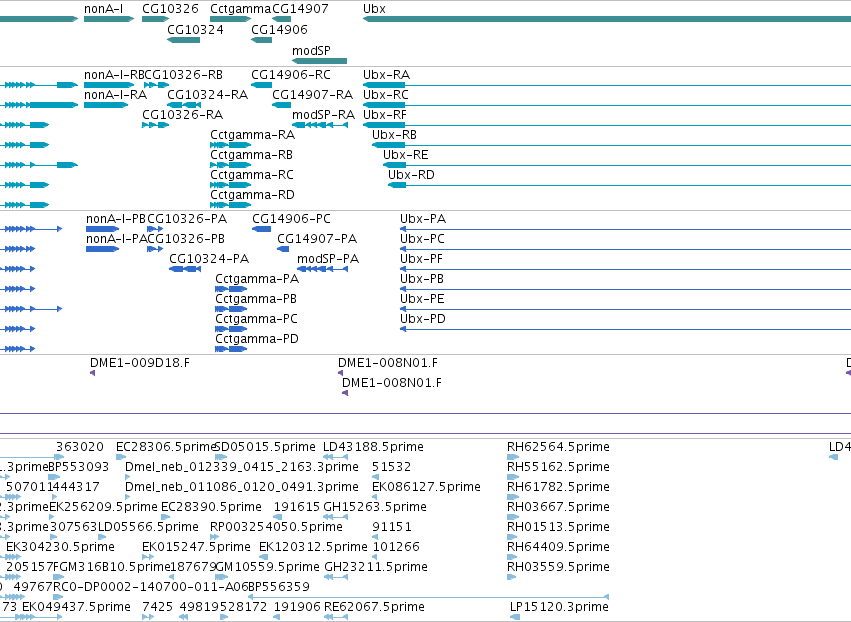The height and width of the screenshot is (622, 851).
Task: Open the LD43188.5prime EST label
Action: (373, 447)
